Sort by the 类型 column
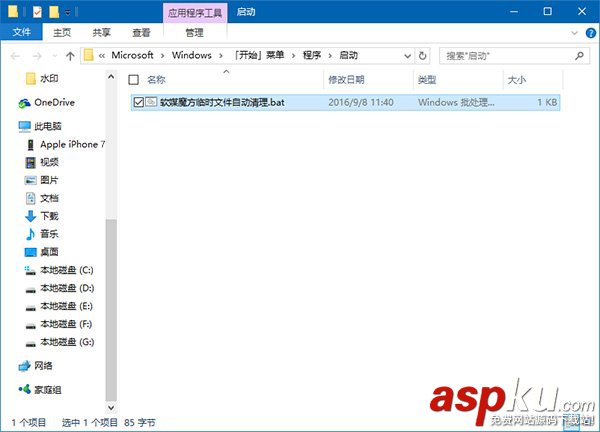The height and width of the screenshot is (432, 600). tap(427, 80)
